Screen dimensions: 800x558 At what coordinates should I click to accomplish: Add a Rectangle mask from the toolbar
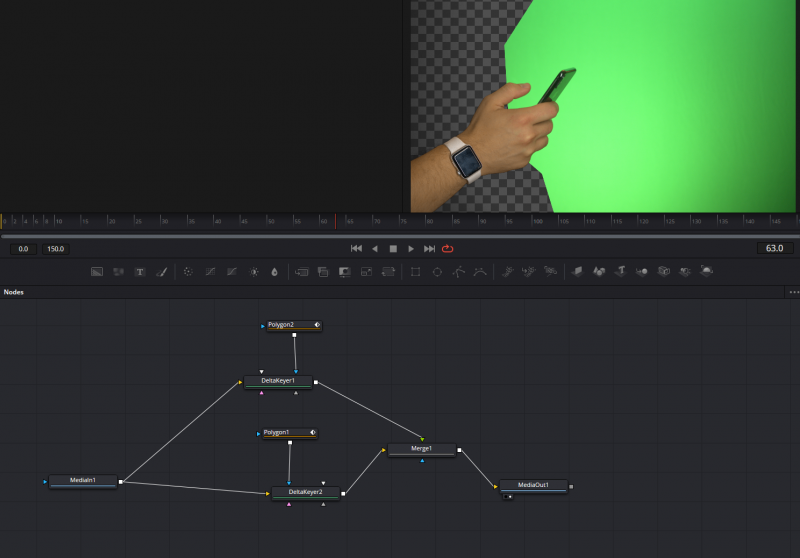pos(415,271)
